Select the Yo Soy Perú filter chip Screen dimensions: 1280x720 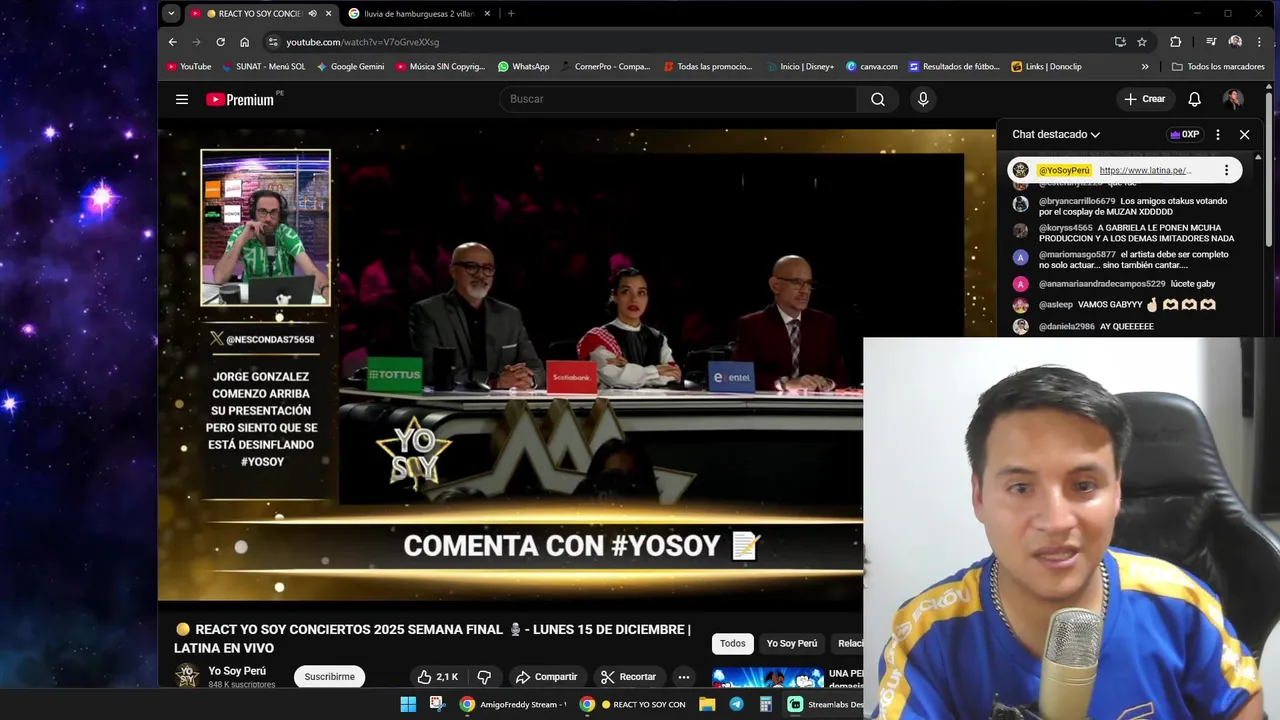tap(792, 644)
